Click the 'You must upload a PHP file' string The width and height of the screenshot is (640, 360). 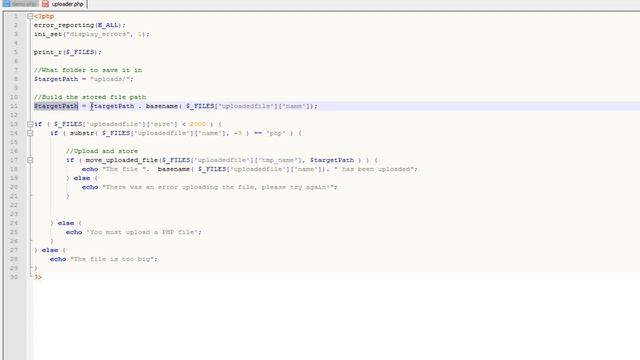[x=142, y=232]
